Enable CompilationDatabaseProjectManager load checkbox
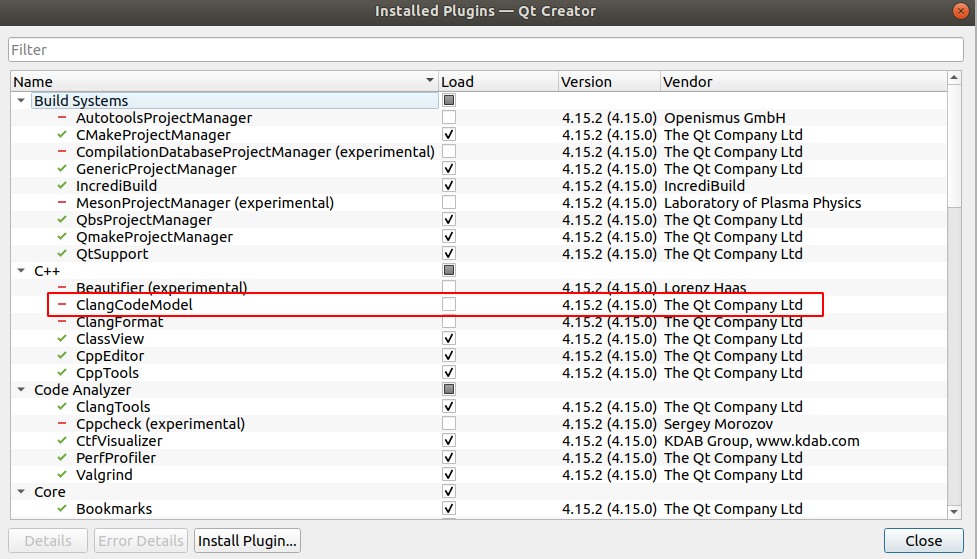Image resolution: width=977 pixels, height=559 pixels. 449,151
